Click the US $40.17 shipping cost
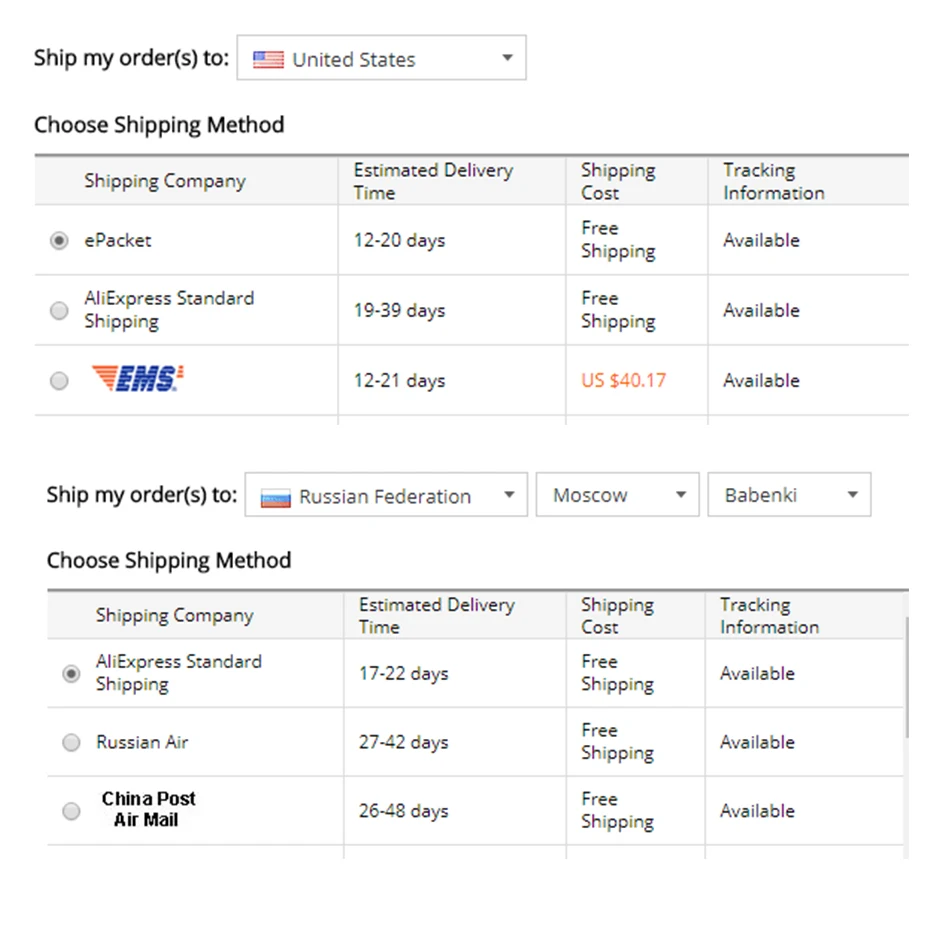This screenshot has width=930, height=930. point(623,381)
